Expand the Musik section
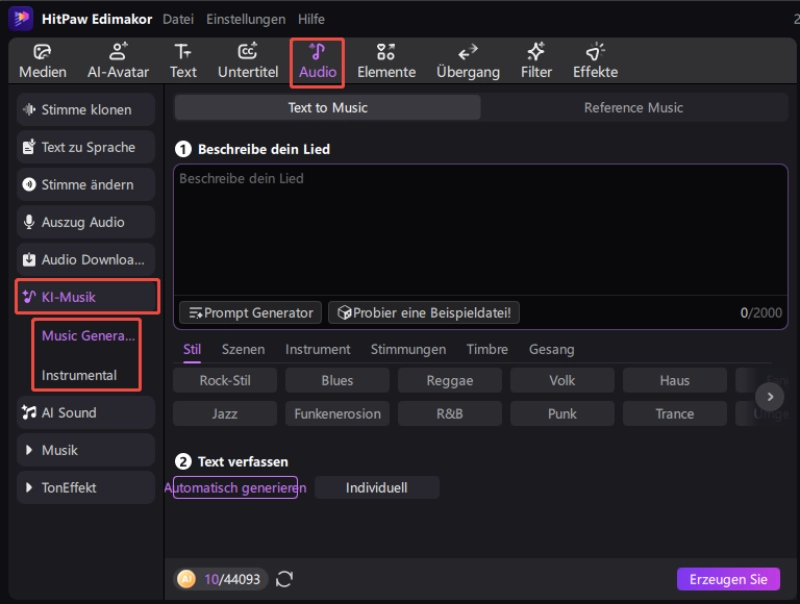Image resolution: width=800 pixels, height=604 pixels. pos(86,450)
